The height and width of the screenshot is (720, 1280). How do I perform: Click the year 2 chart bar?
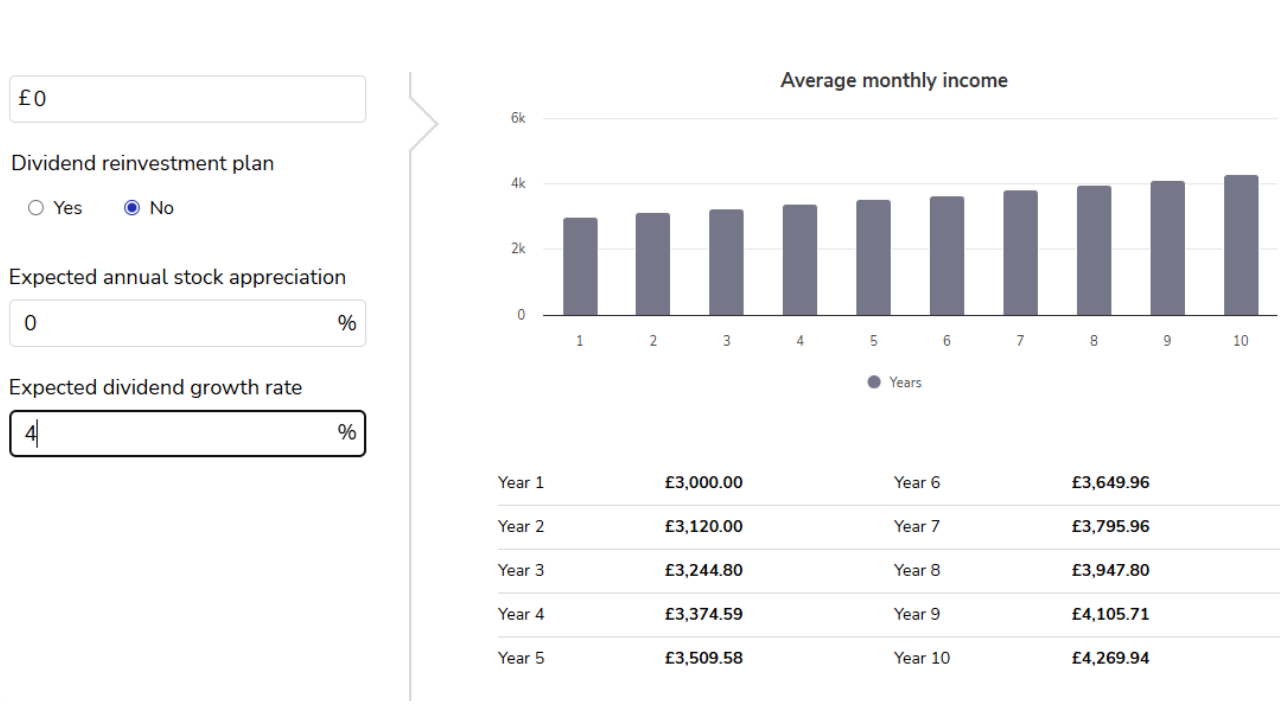point(653,264)
